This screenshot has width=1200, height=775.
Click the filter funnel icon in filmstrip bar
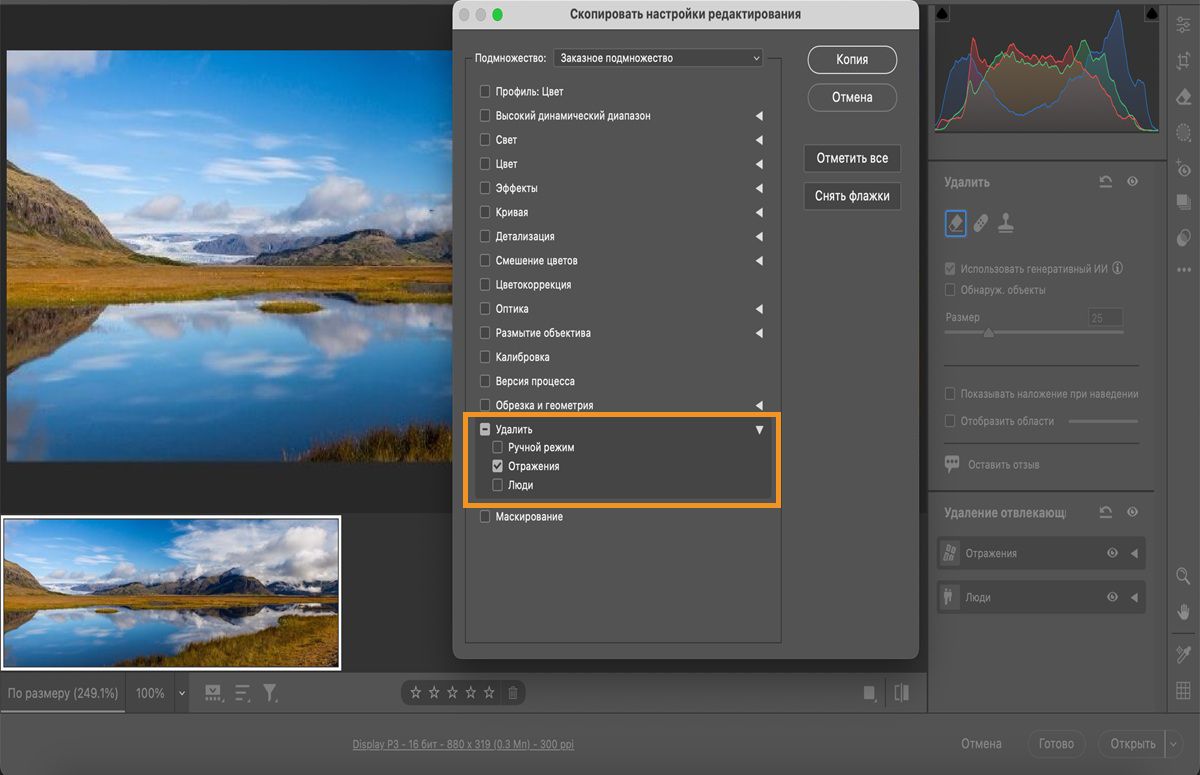click(270, 692)
